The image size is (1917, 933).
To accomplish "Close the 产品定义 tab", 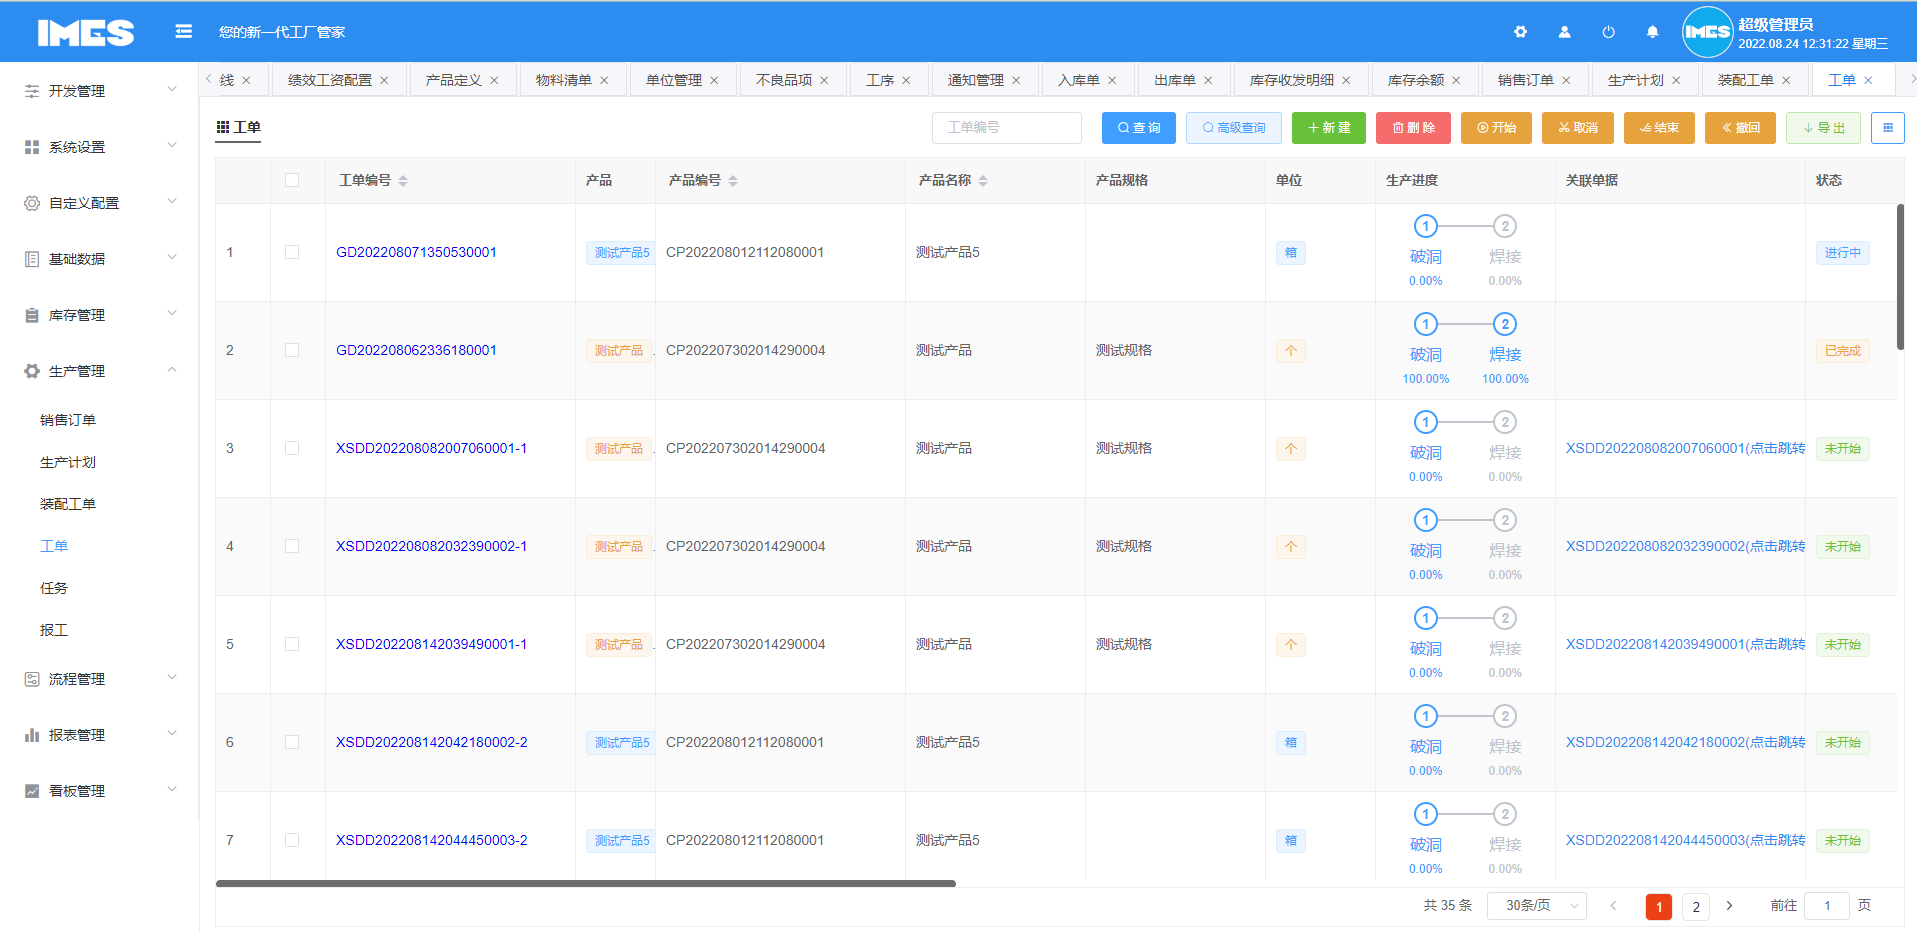I will (494, 80).
